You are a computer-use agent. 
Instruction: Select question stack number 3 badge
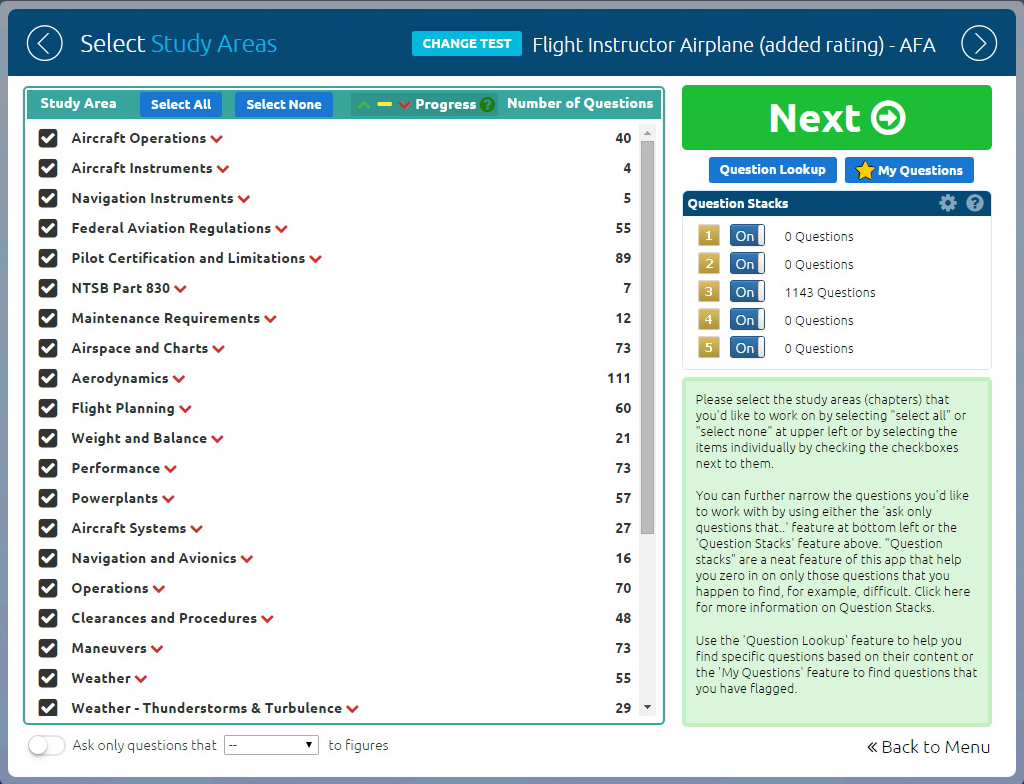(709, 292)
